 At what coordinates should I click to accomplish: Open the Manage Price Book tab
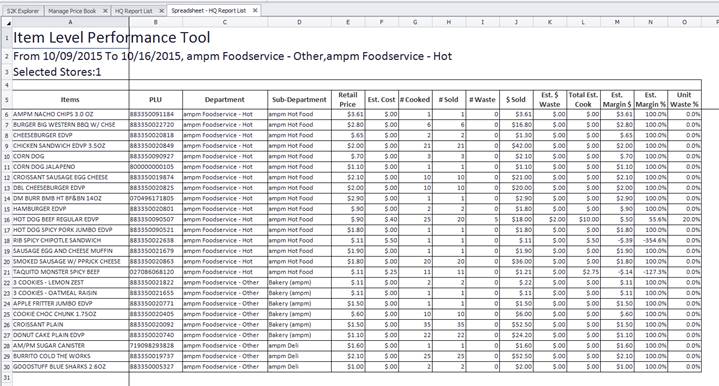pos(72,11)
